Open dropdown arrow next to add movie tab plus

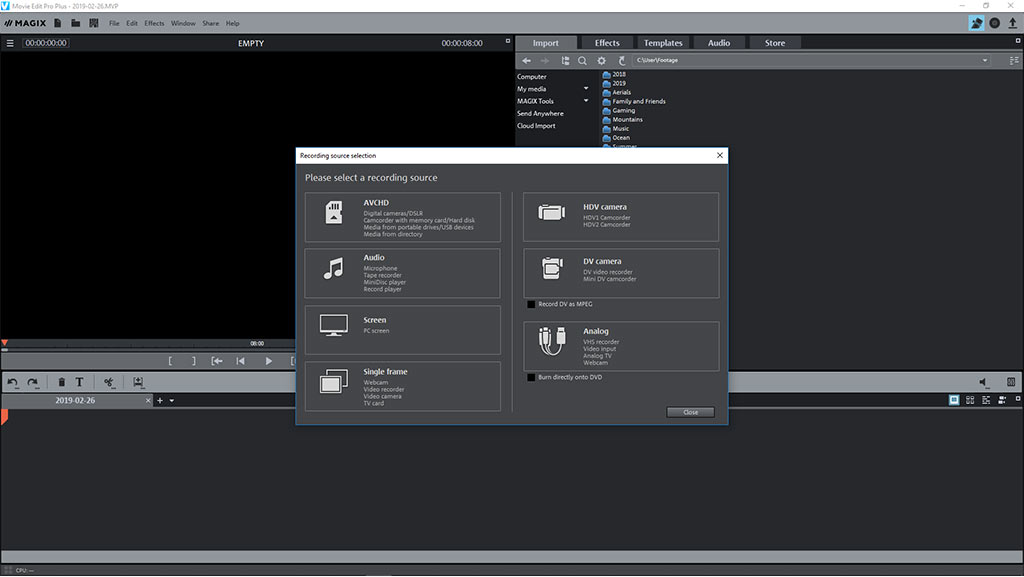point(172,401)
